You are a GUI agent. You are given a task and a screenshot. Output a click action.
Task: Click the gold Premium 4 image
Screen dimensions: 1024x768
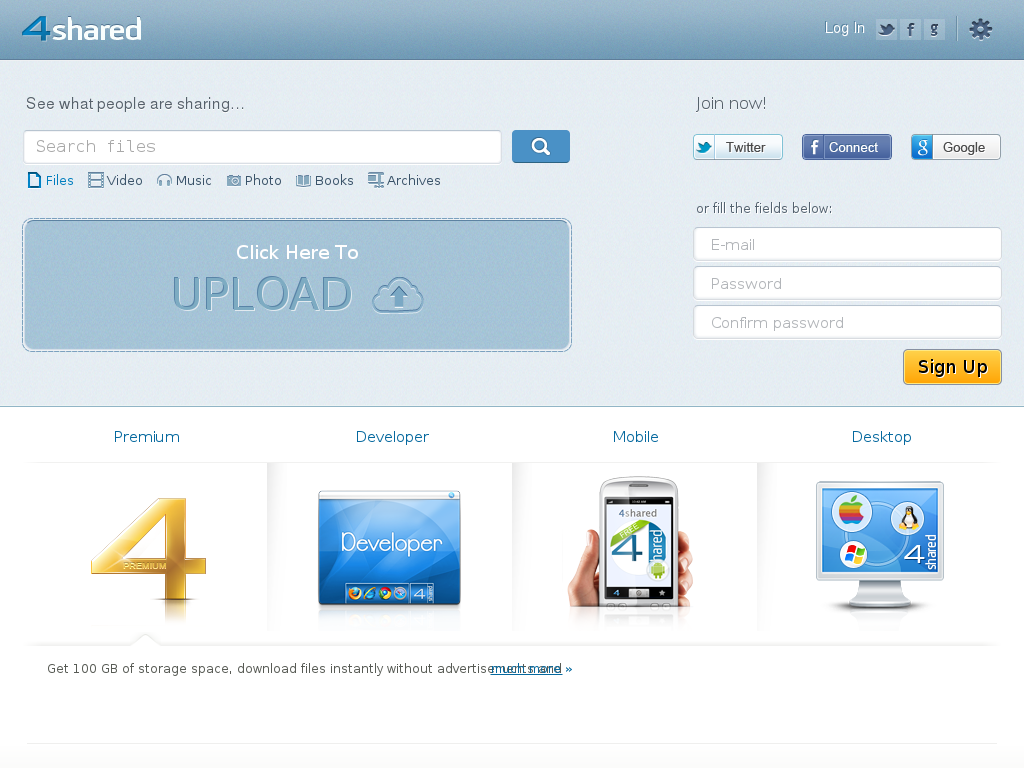tap(148, 548)
